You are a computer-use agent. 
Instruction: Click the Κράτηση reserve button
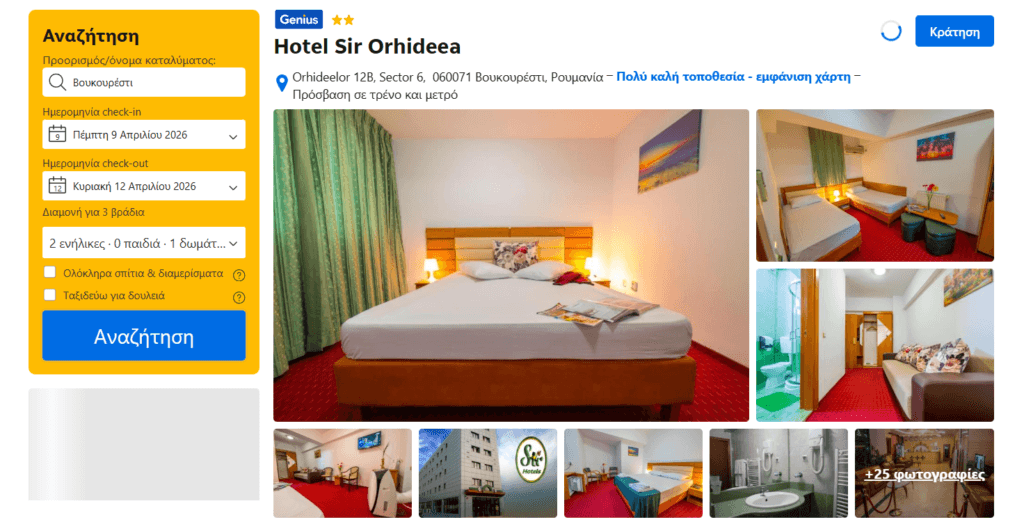pos(954,31)
